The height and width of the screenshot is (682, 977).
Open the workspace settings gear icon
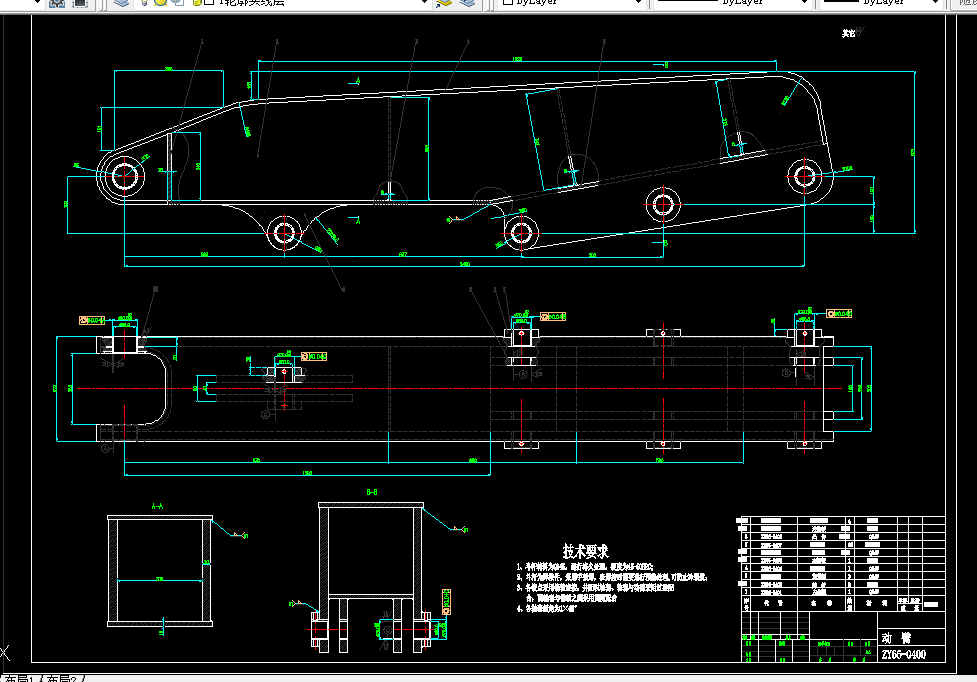pyautogui.click(x=57, y=2)
